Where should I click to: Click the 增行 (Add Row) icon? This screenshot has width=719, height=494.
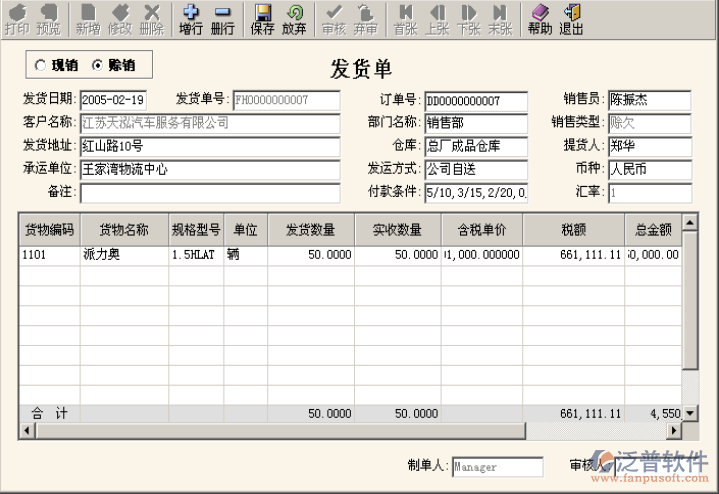(191, 19)
